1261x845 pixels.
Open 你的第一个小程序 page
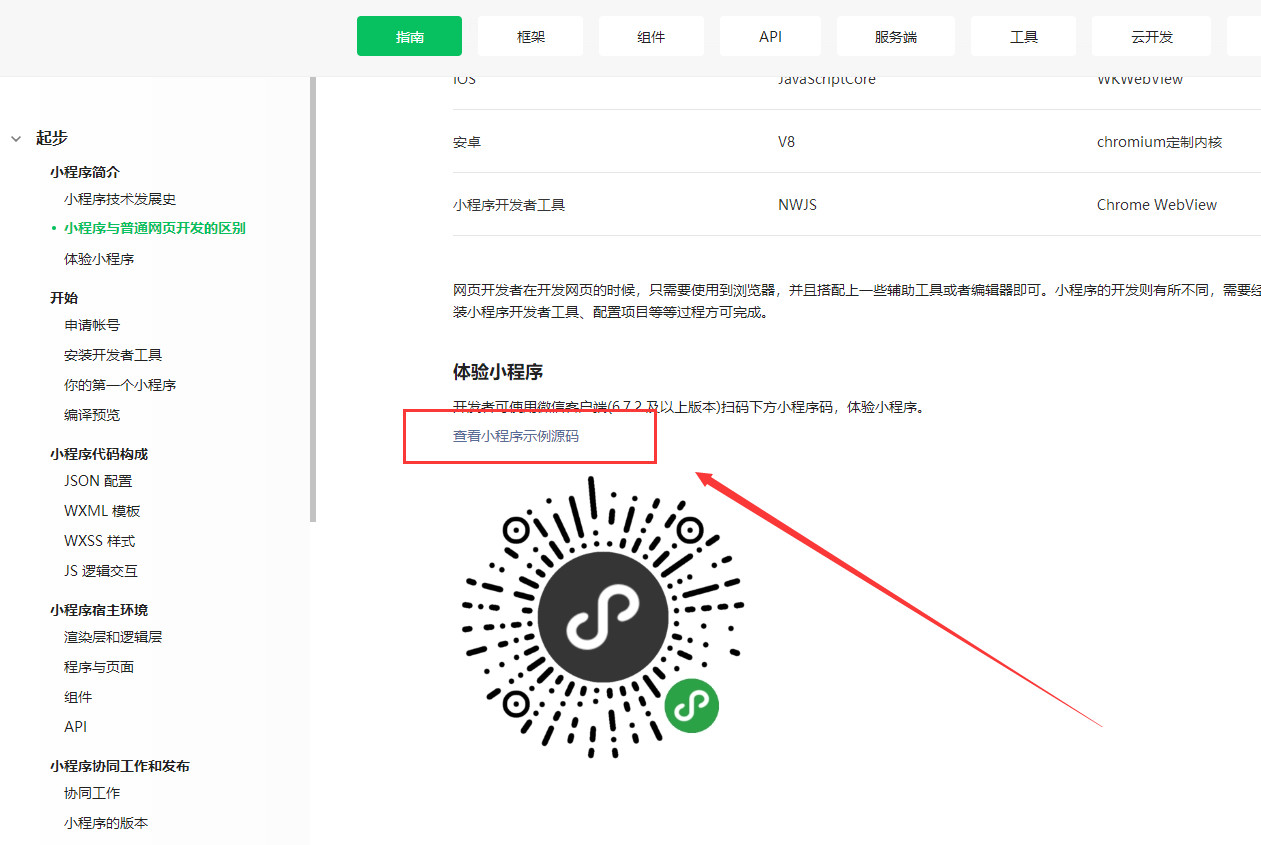coord(120,385)
